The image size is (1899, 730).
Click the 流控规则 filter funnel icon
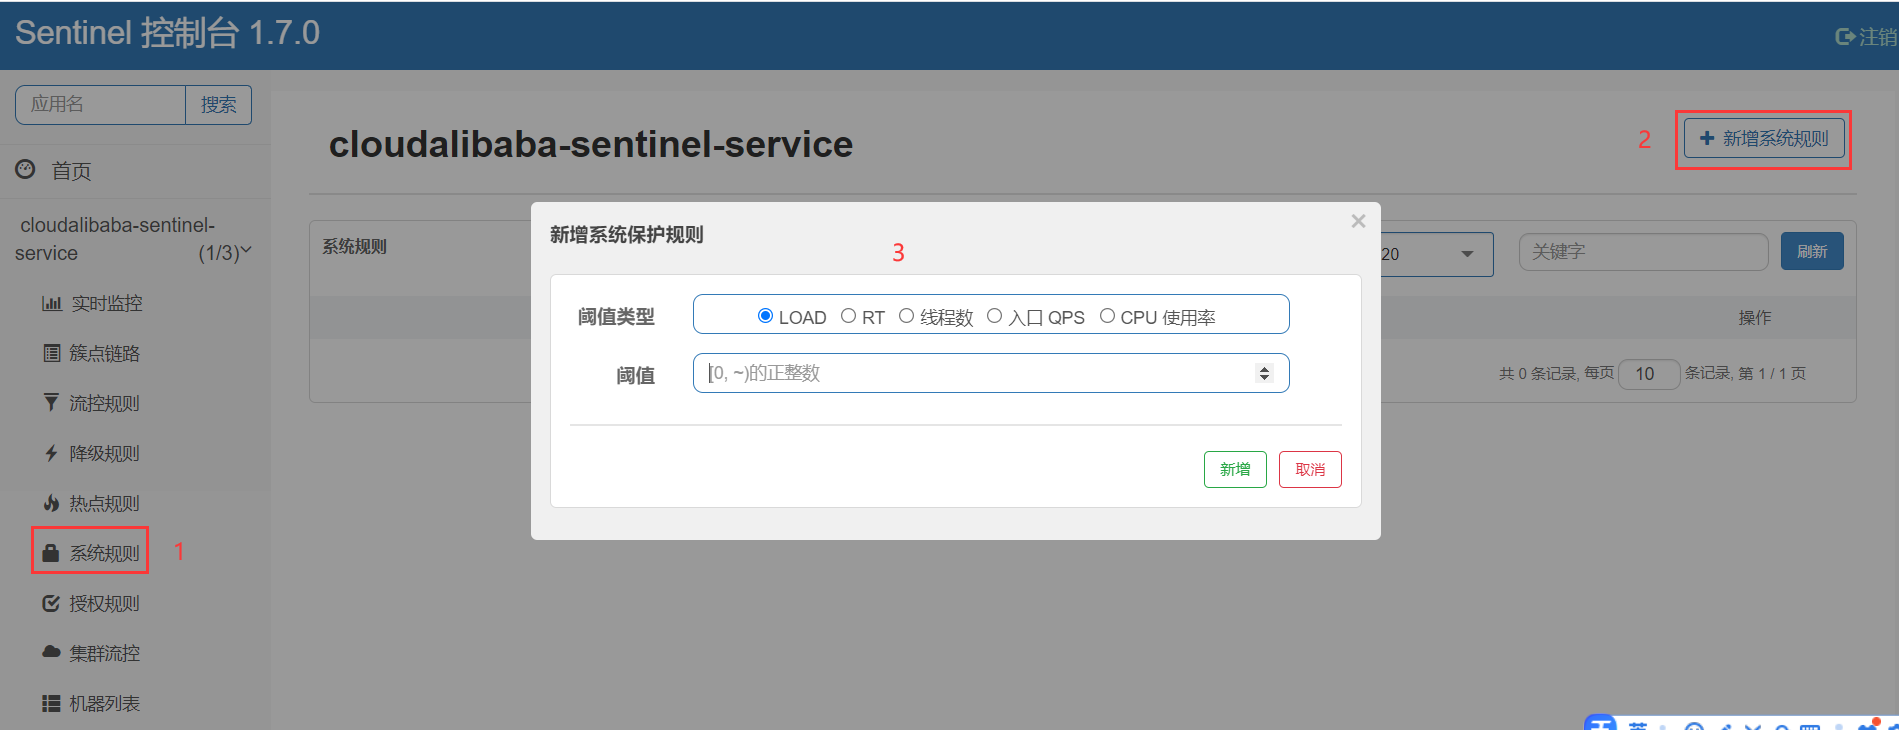pyautogui.click(x=51, y=402)
